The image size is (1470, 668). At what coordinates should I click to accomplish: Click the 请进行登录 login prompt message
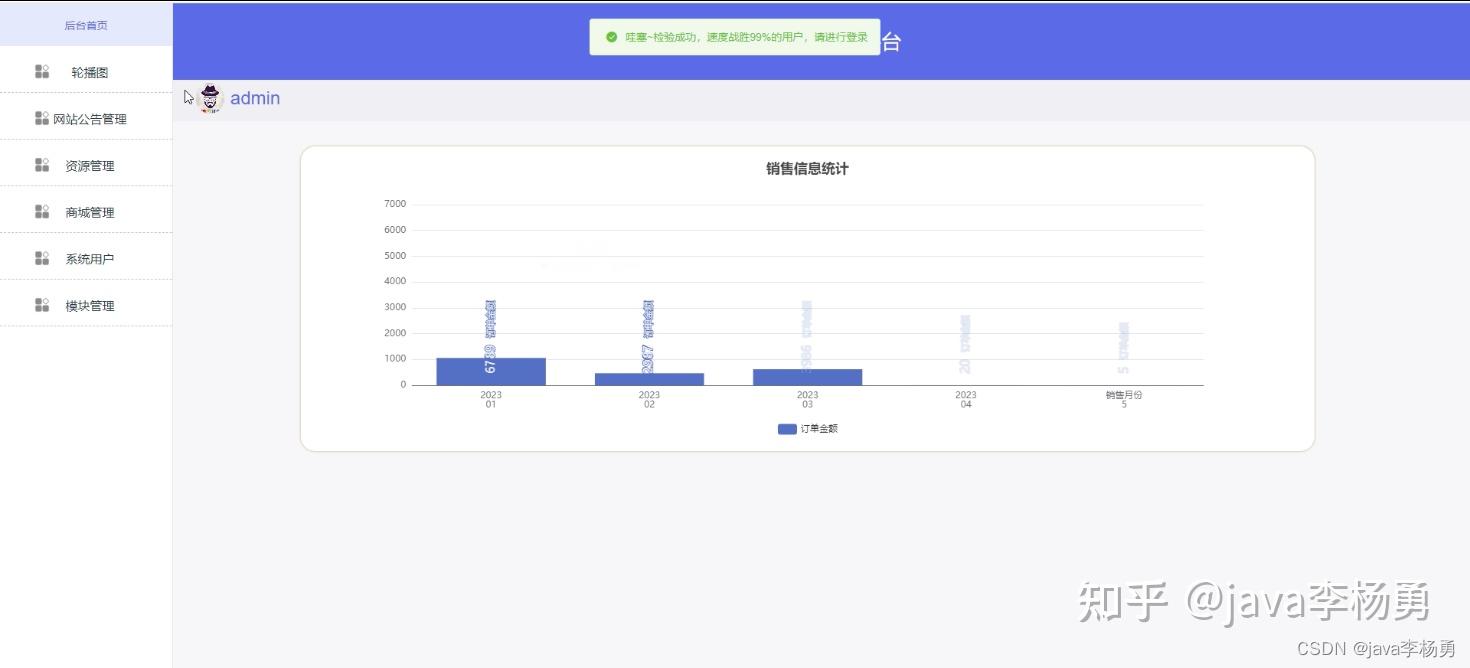844,37
